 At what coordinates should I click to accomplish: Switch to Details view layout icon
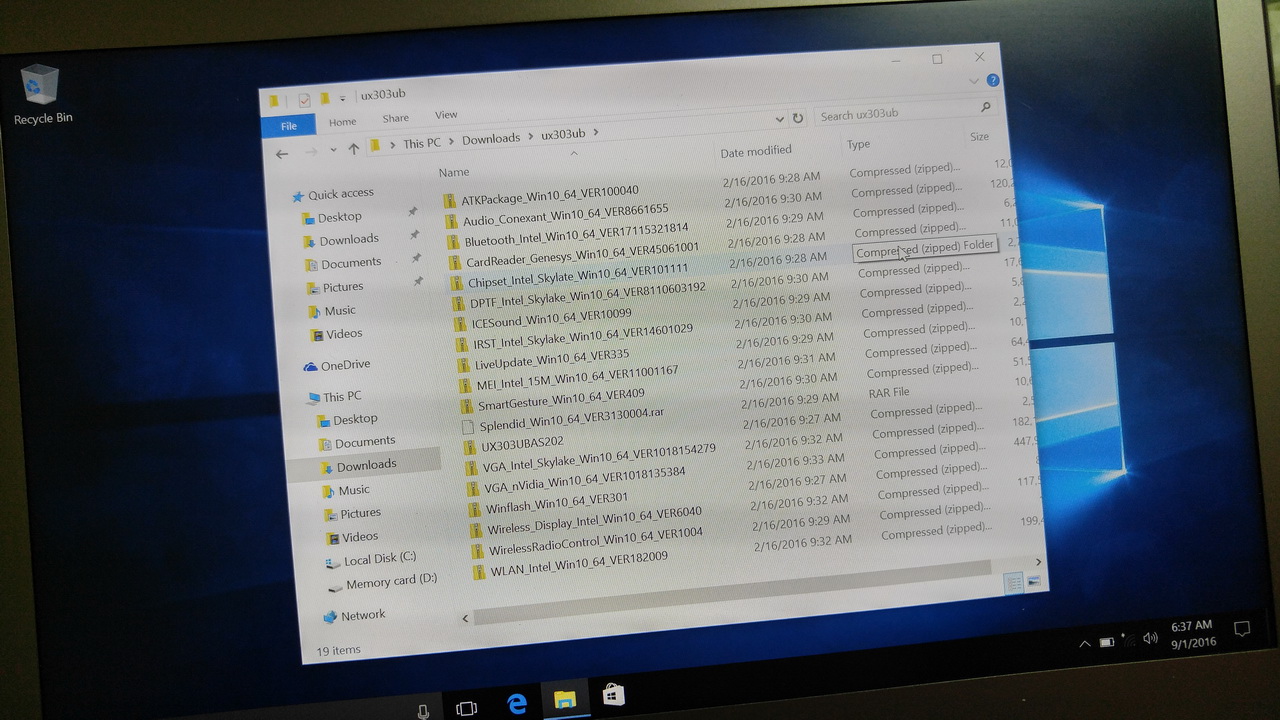pyautogui.click(x=1013, y=584)
